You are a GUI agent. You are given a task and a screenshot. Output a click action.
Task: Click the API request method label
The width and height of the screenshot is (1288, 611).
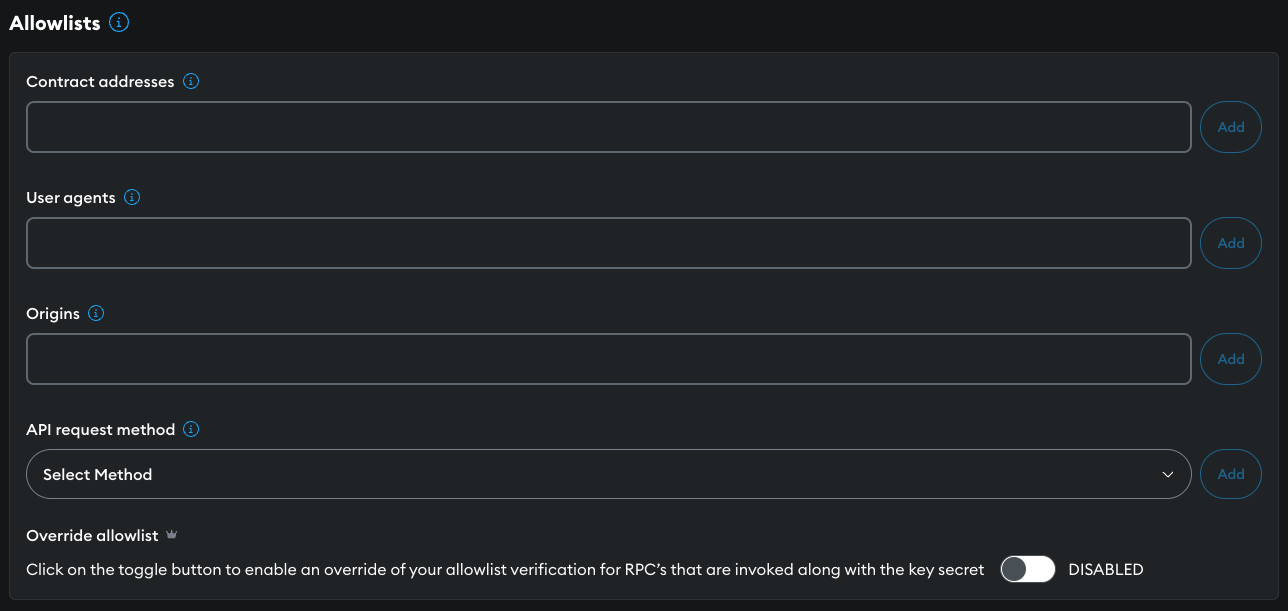[100, 429]
